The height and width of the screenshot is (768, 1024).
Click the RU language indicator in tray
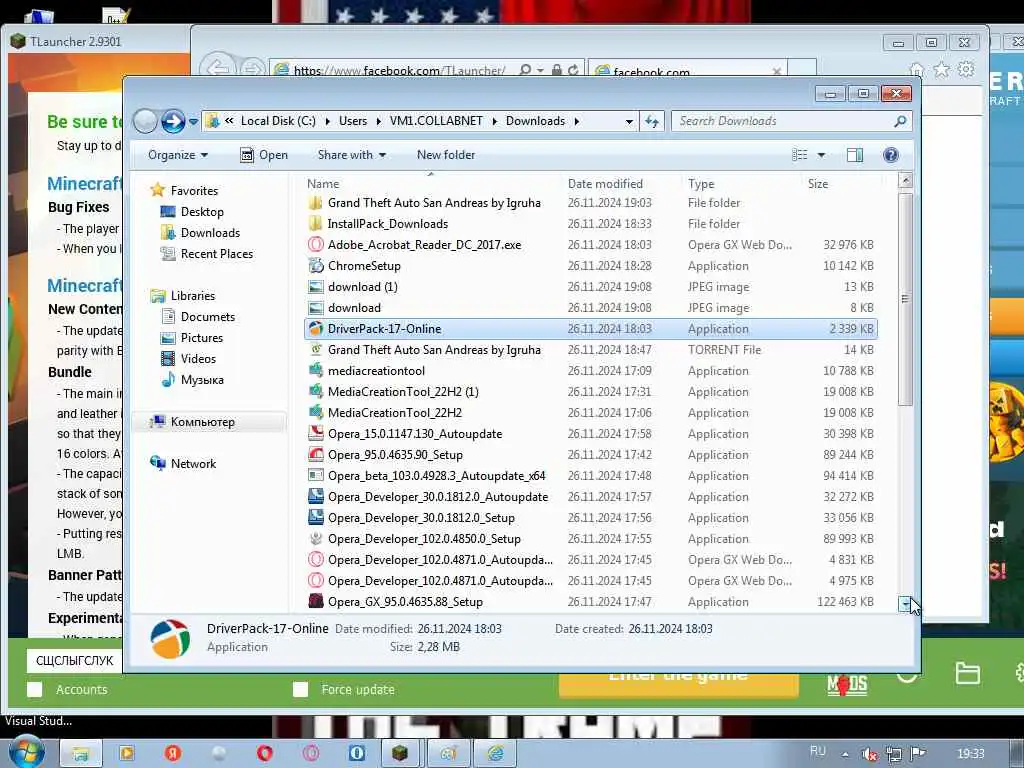click(818, 751)
